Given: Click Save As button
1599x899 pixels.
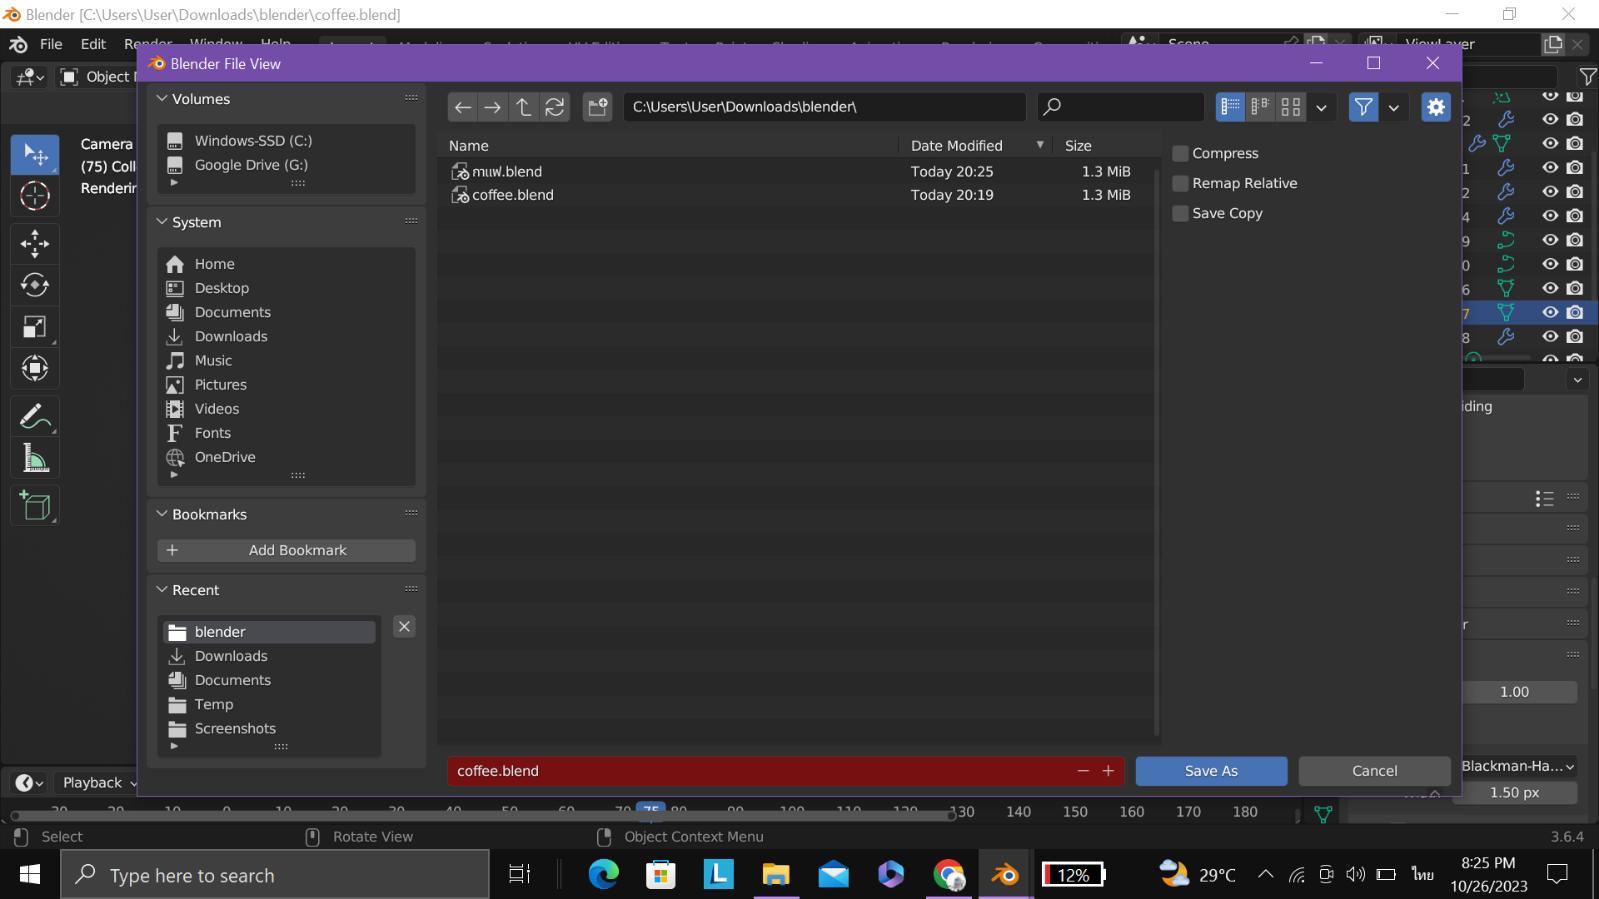Looking at the screenshot, I should tap(1211, 771).
